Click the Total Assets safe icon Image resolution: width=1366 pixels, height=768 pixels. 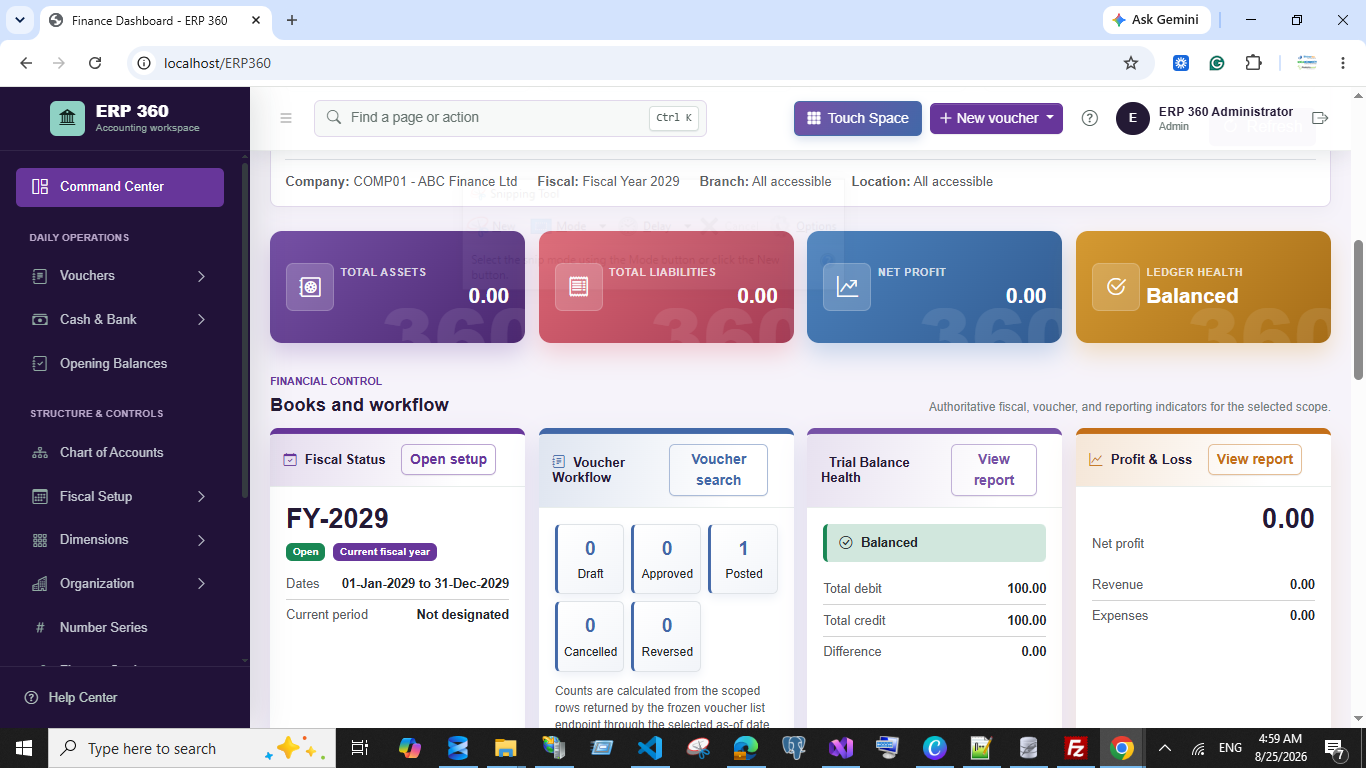310,287
